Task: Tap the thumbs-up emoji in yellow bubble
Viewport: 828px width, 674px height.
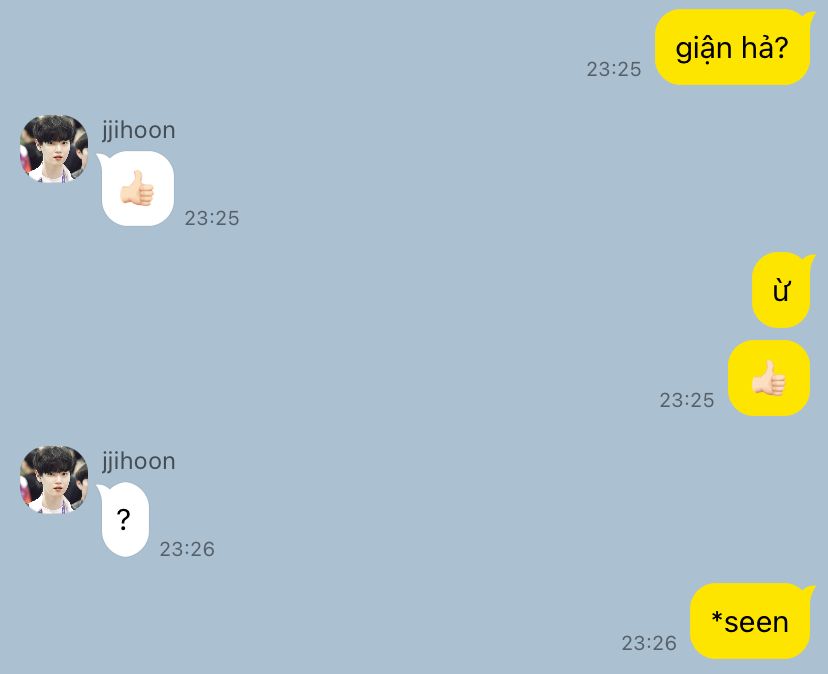Action: 768,378
